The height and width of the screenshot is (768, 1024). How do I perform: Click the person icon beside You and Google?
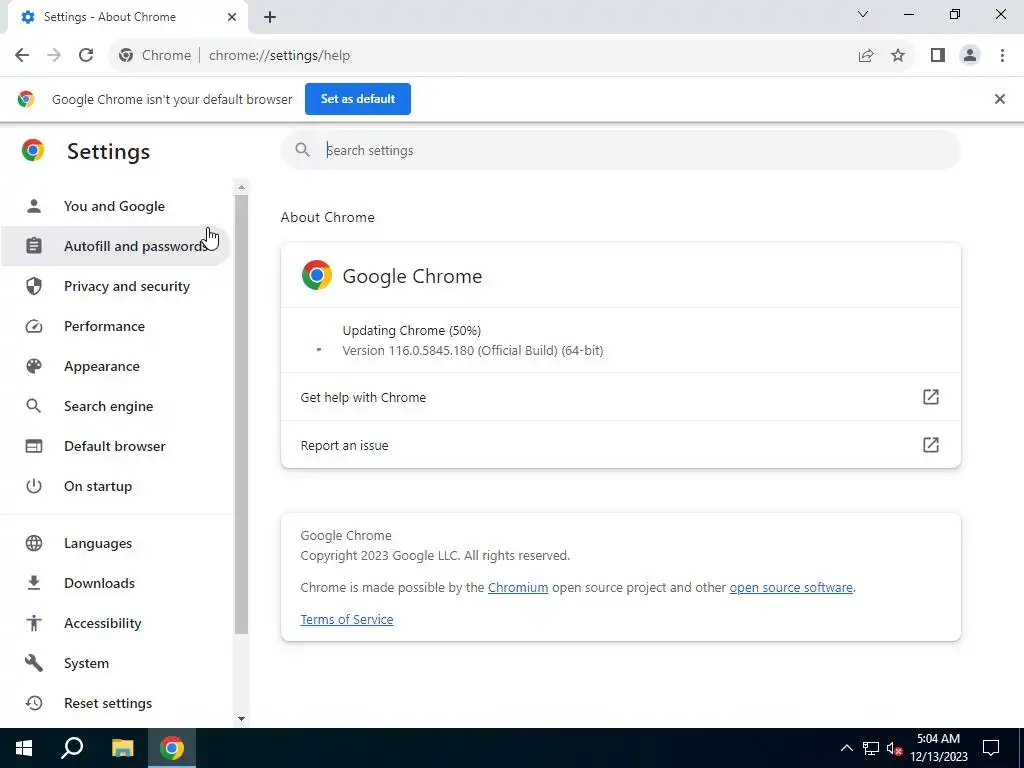coord(34,206)
